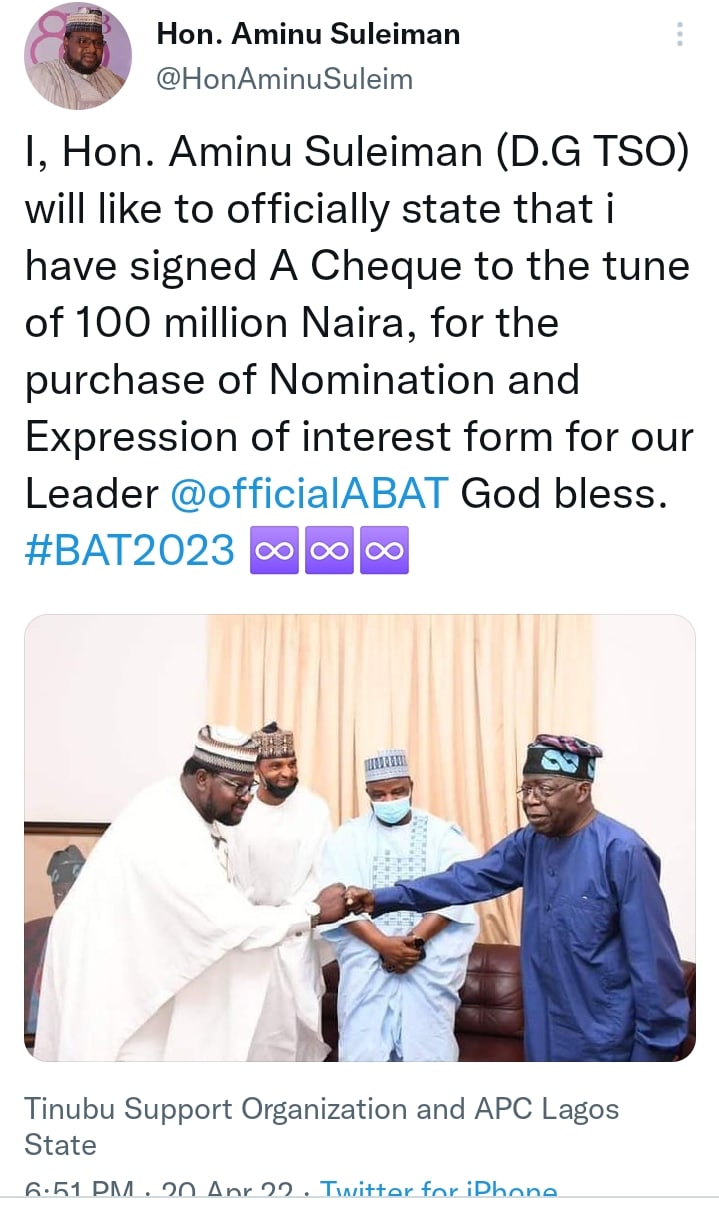Click the #BAT2023 hashtag

click(x=130, y=550)
